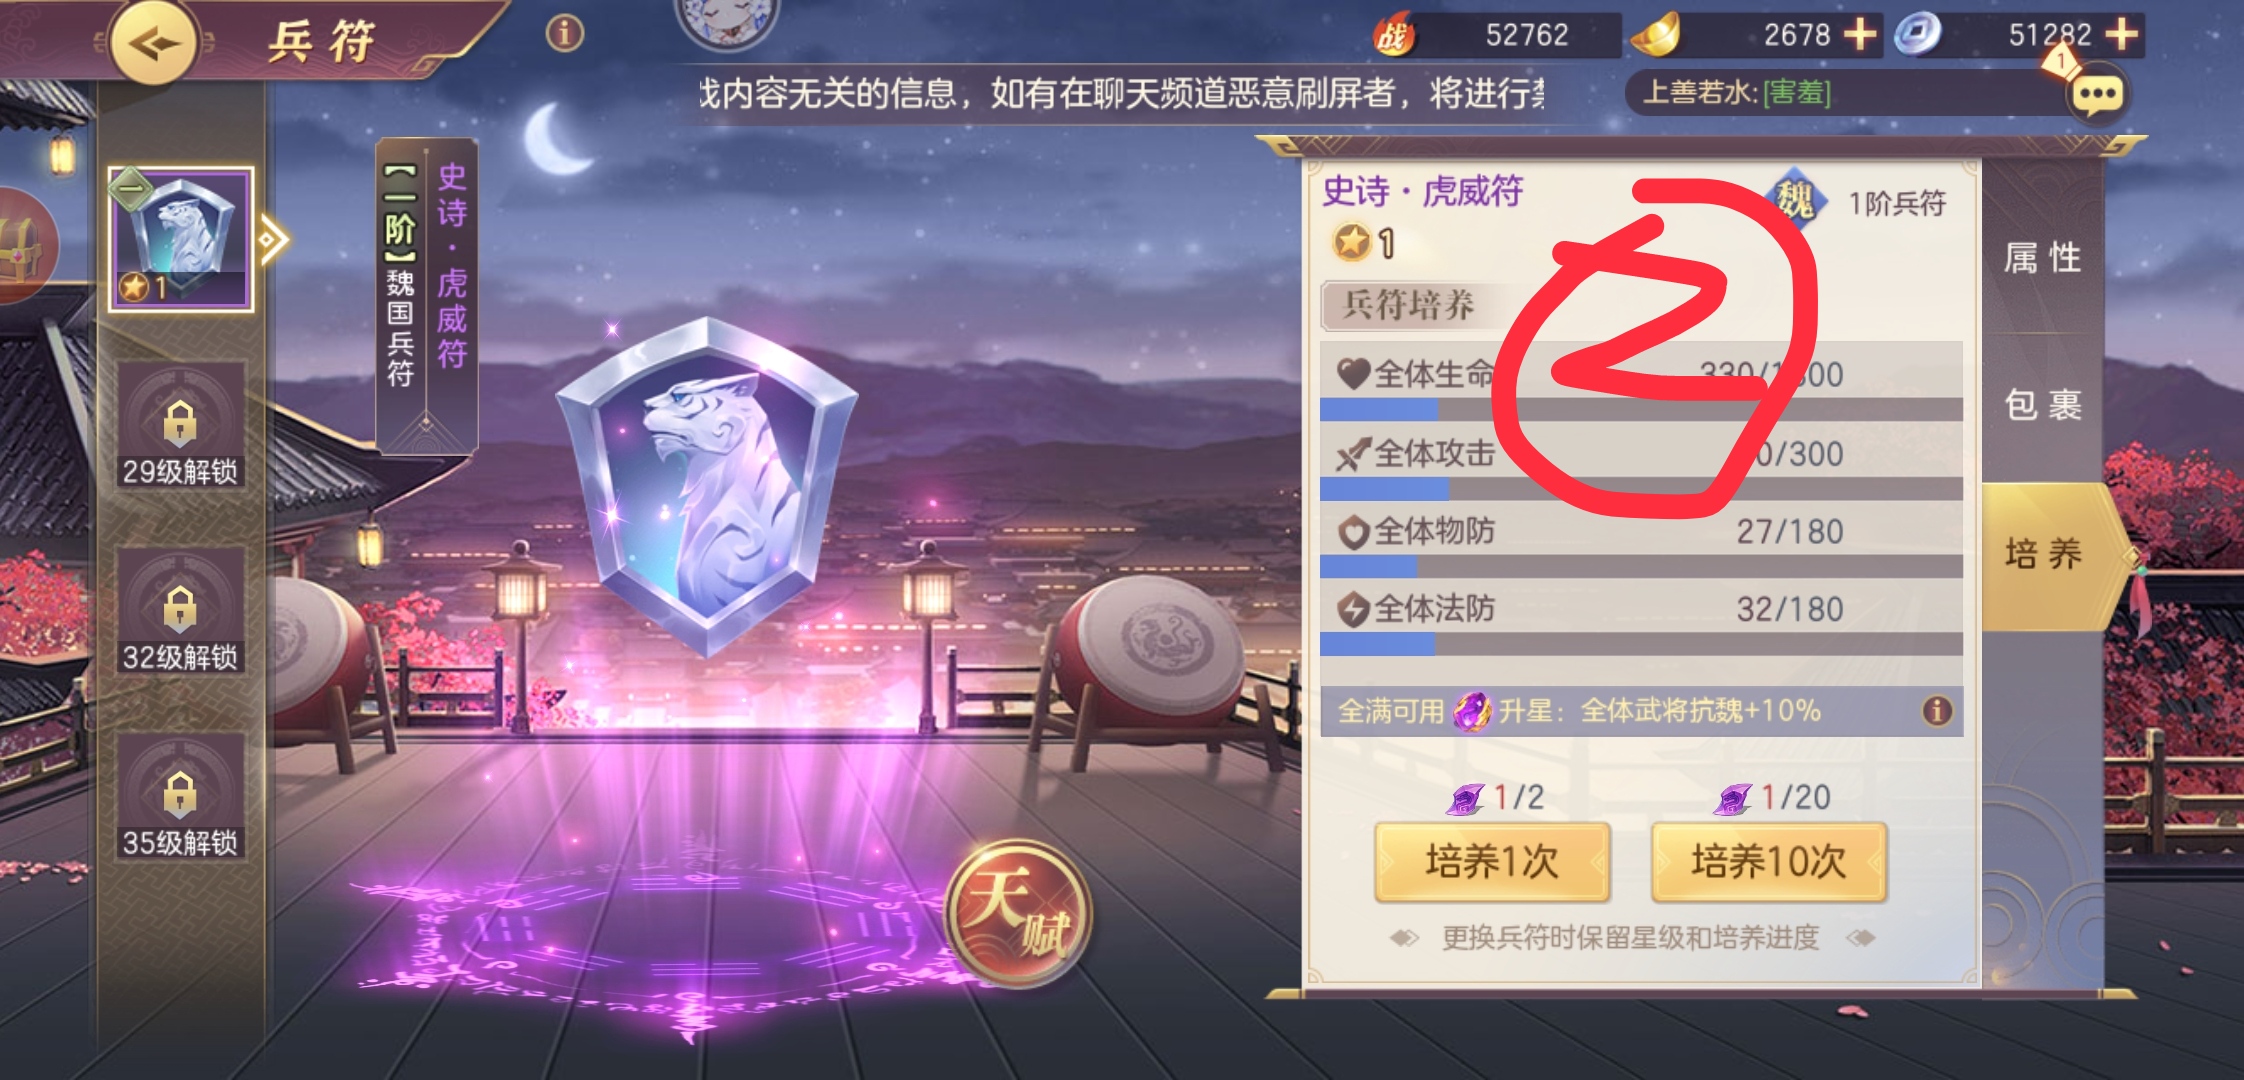This screenshot has height=1080, width=2244.
Task: Switch to the 属性 tab
Action: tap(2042, 258)
